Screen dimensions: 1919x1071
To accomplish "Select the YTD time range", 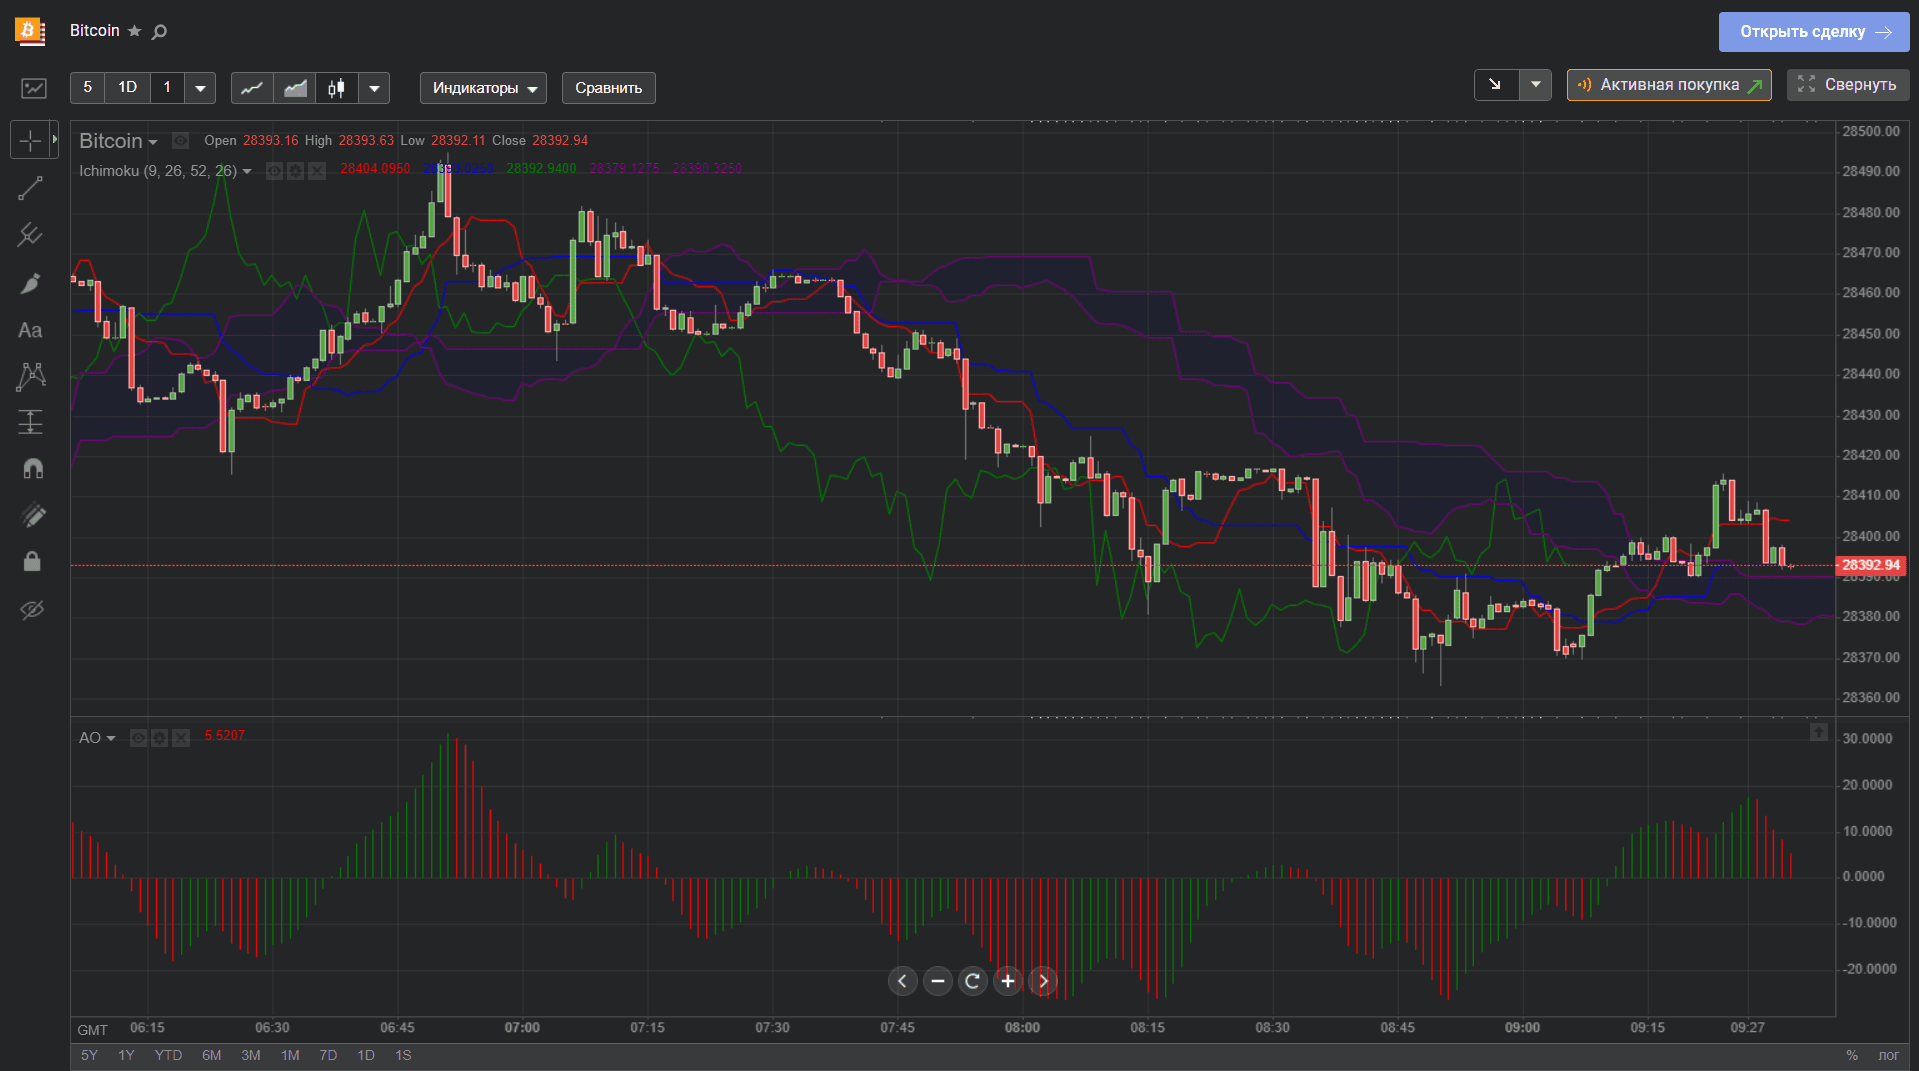I will (x=168, y=1055).
